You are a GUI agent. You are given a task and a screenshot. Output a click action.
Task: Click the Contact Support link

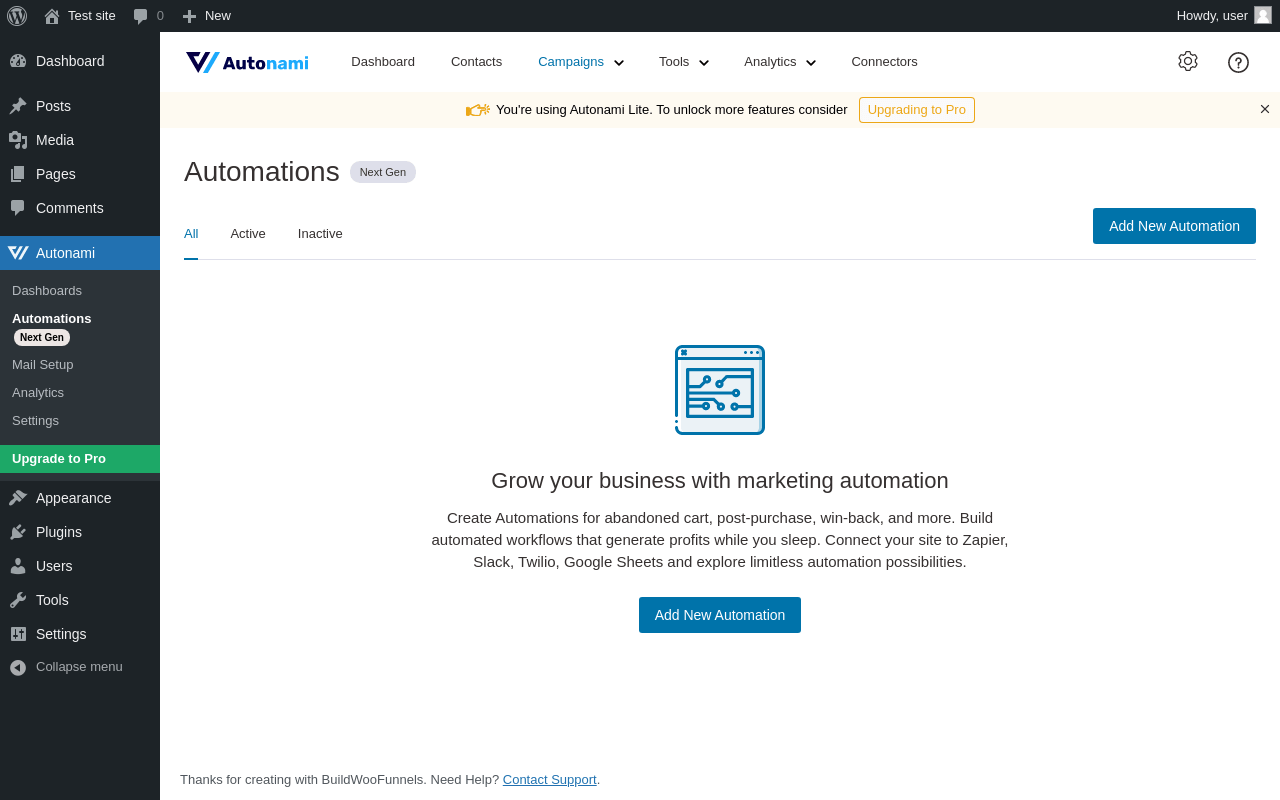[x=549, y=780]
